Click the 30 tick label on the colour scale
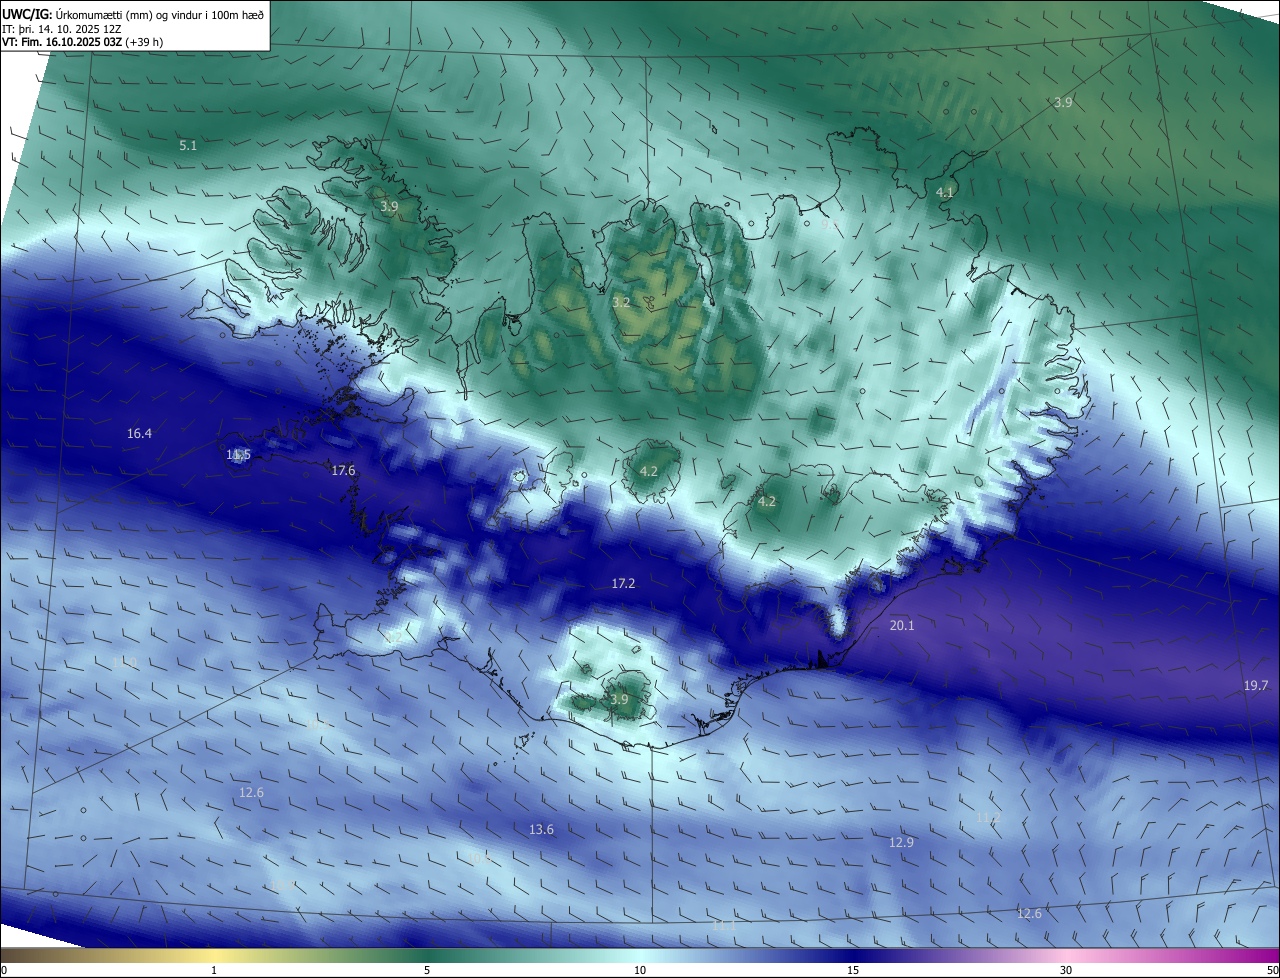The width and height of the screenshot is (1280, 978). tap(1066, 971)
